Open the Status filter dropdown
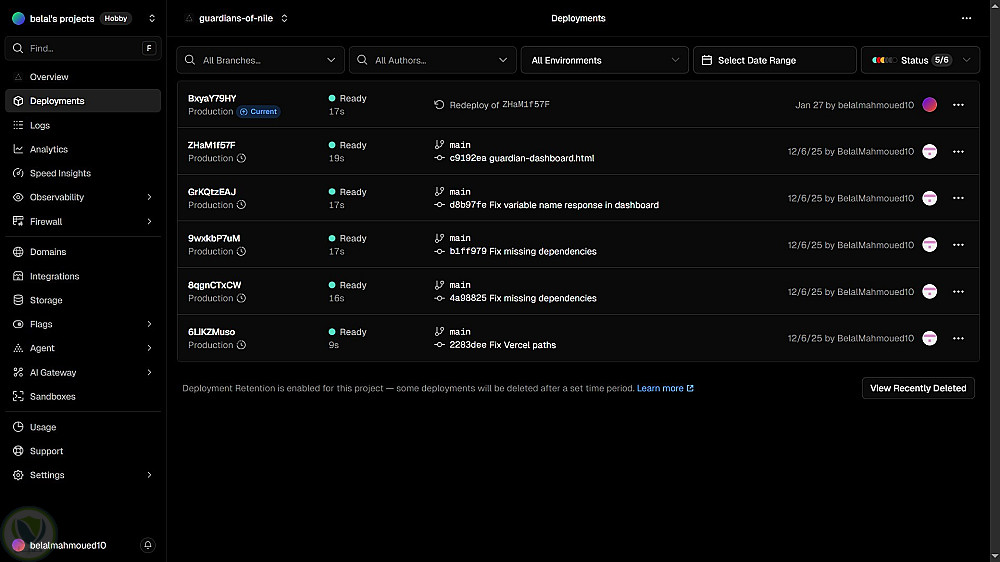 [x=920, y=60]
